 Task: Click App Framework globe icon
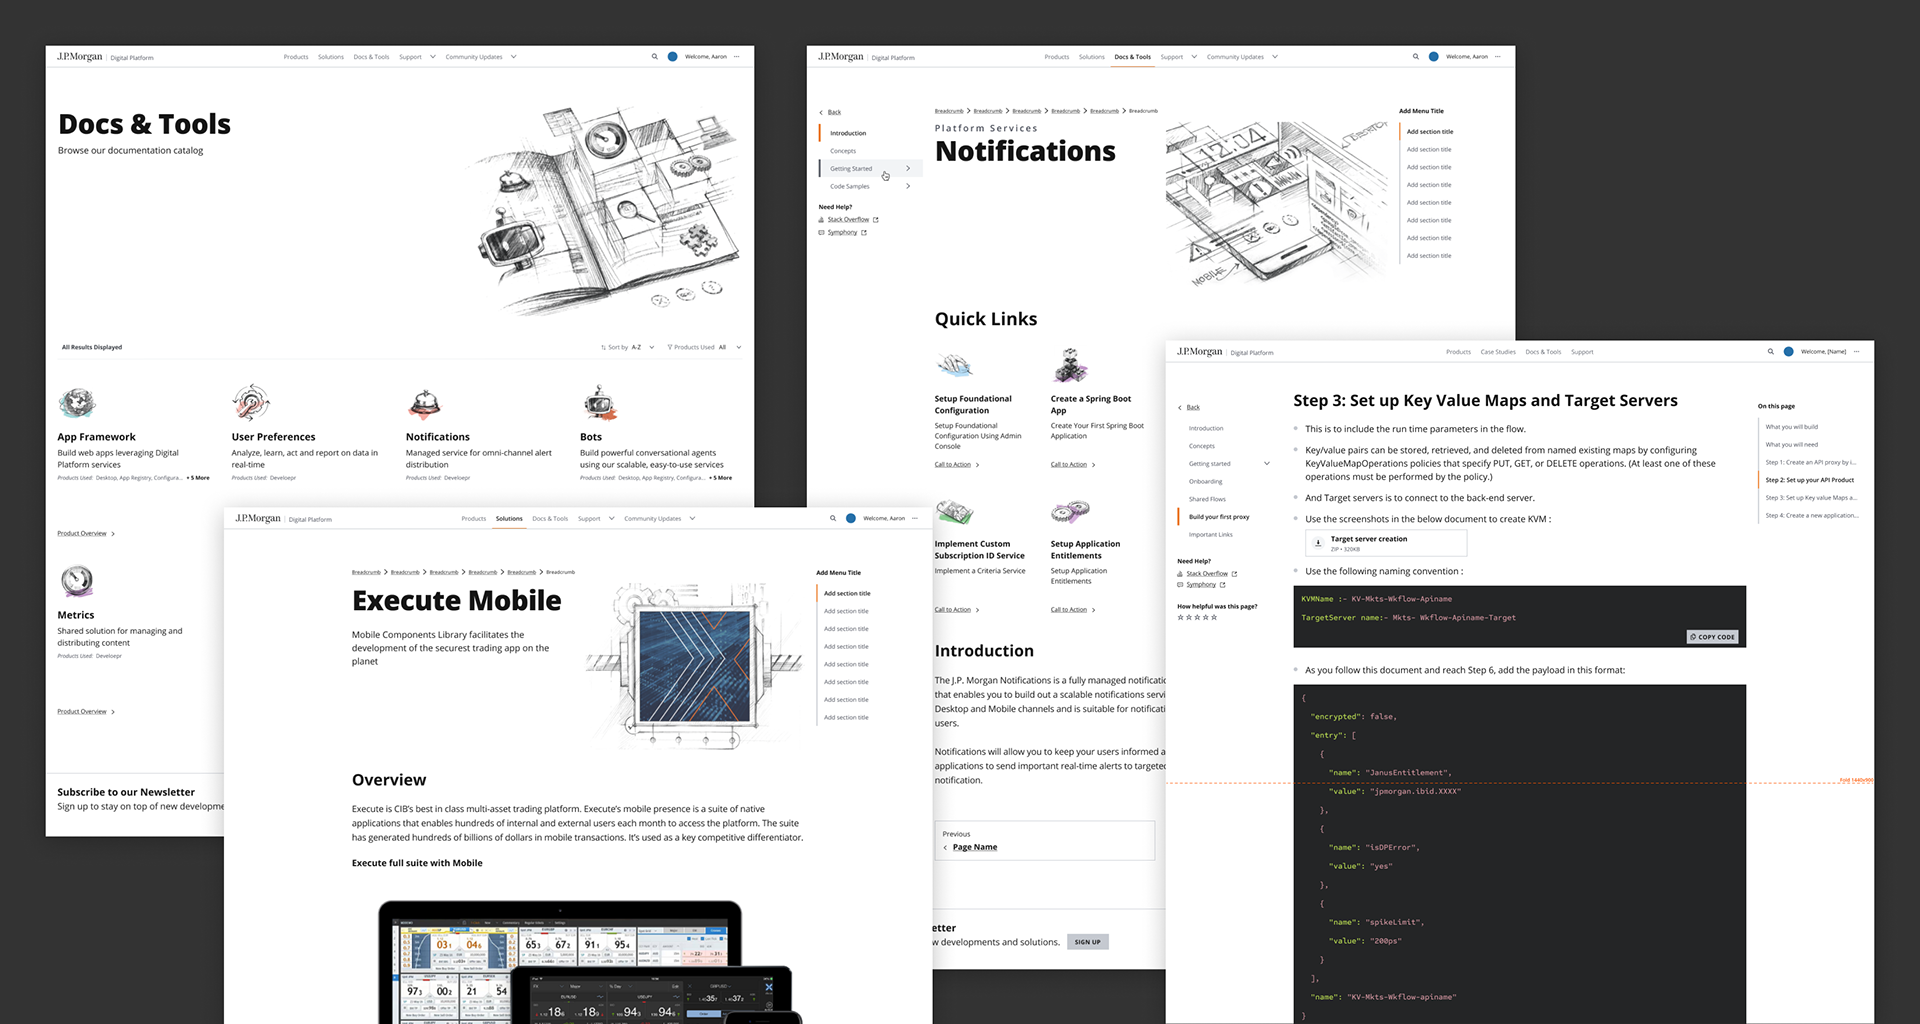tap(77, 403)
